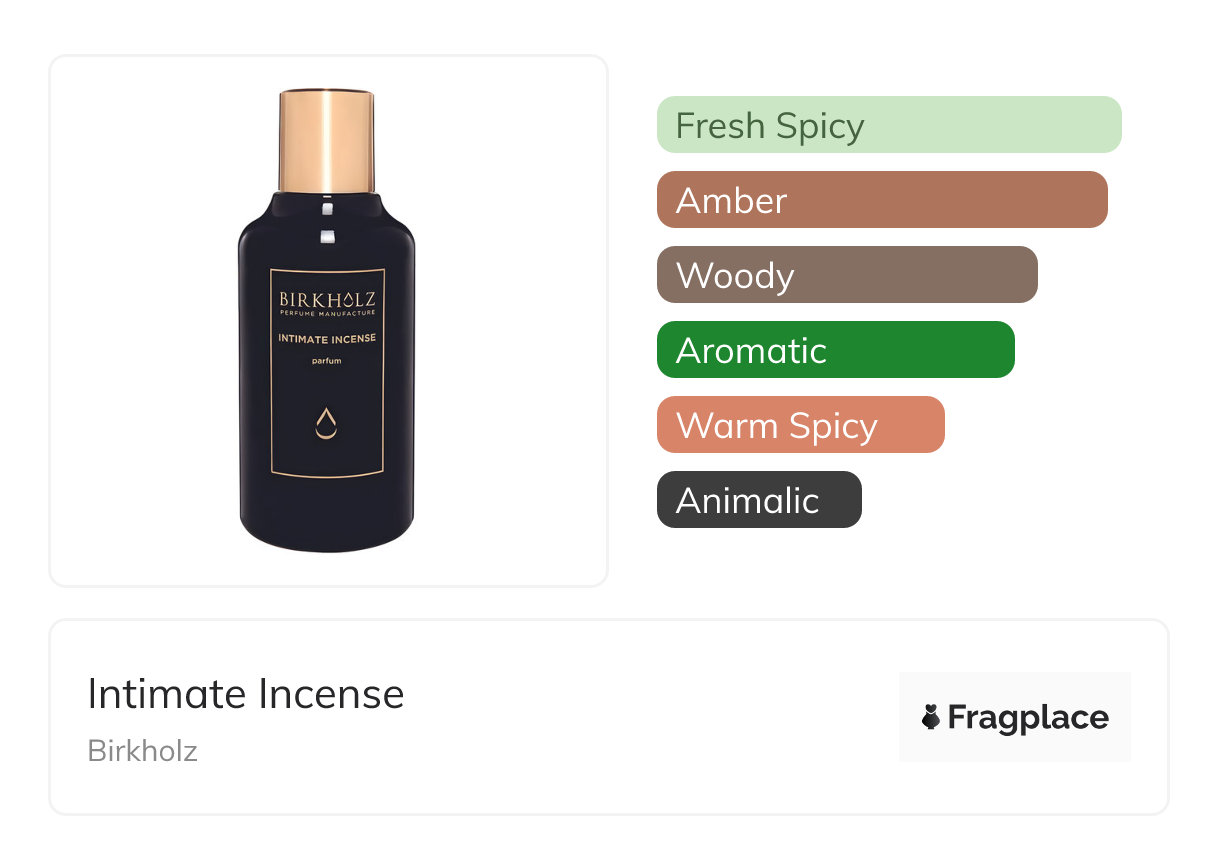Click the Fragplace wordmark text
1218x864 pixels.
pyautogui.click(x=1028, y=717)
